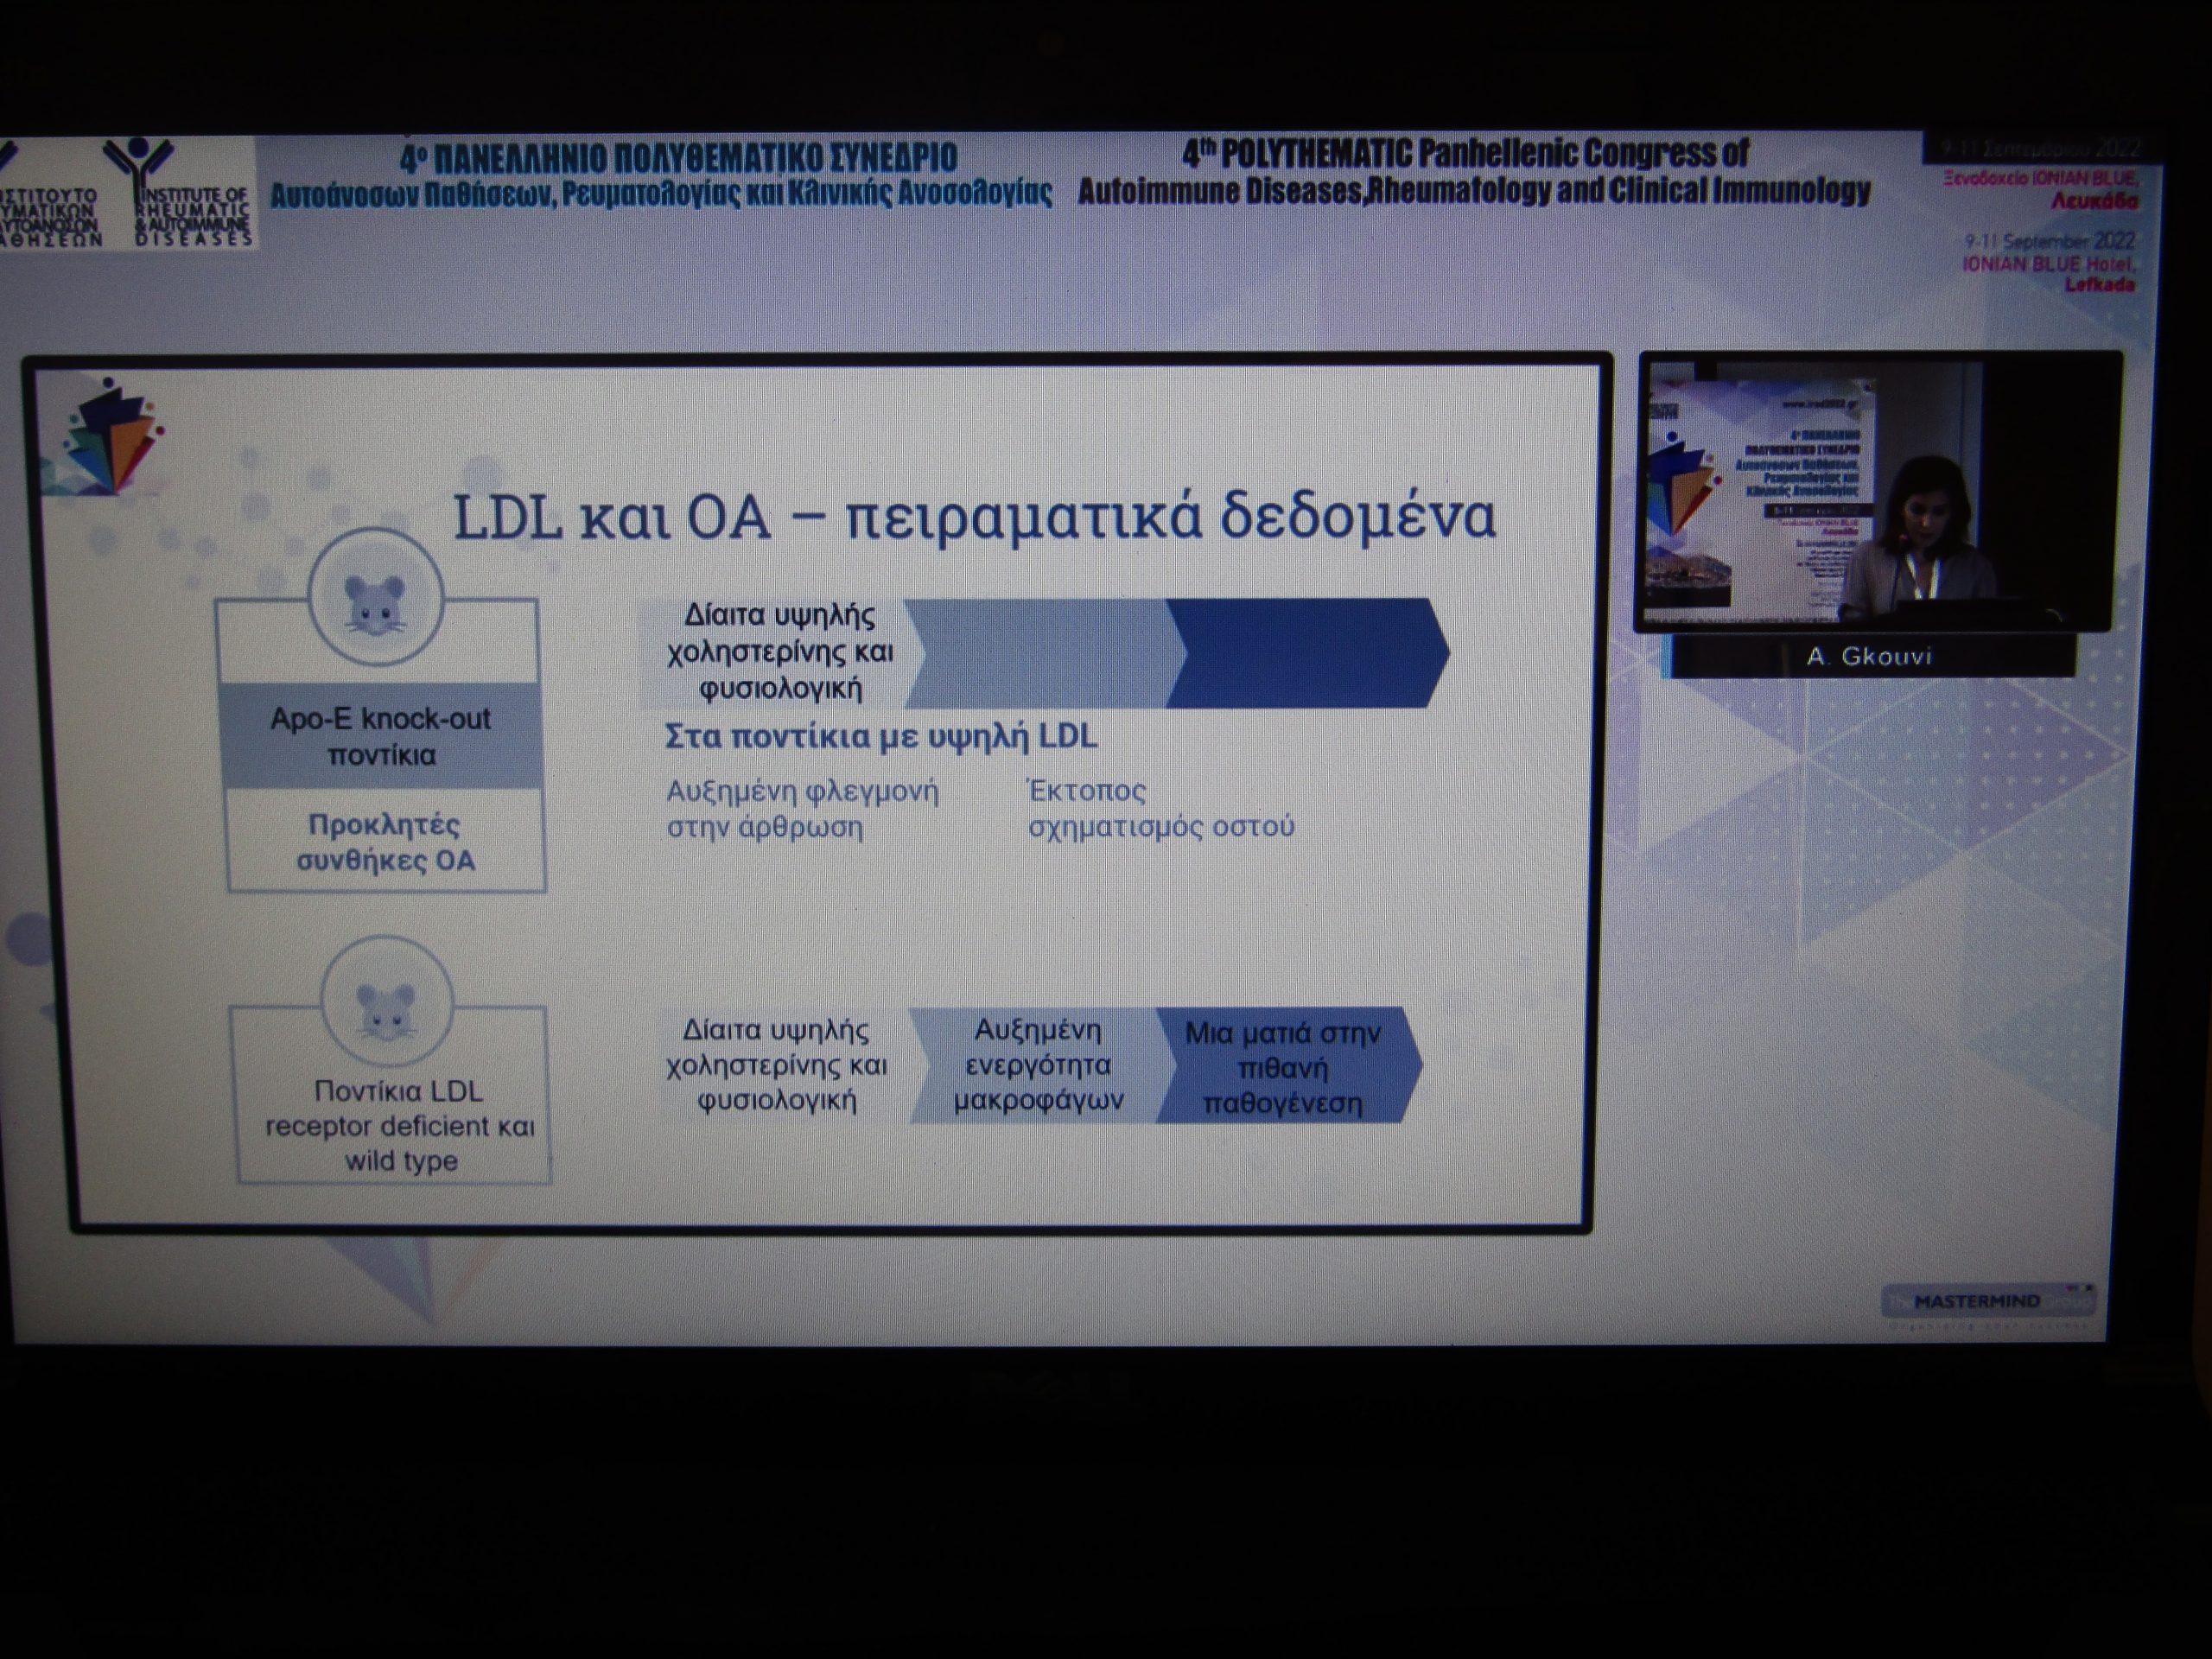Click the Greek congress title ΠΑΝΕΛΛΗΝΙΟ ΠΟΛΥΘΕΜΑΤΙΚΟ ΣΥΝΕΔΡΙΟ
This screenshot has height=1659, width=2212.
pos(678,159)
